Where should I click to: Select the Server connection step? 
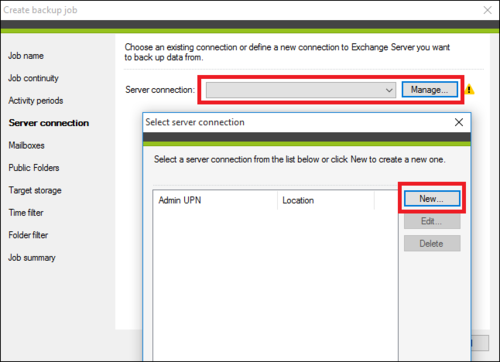49,123
